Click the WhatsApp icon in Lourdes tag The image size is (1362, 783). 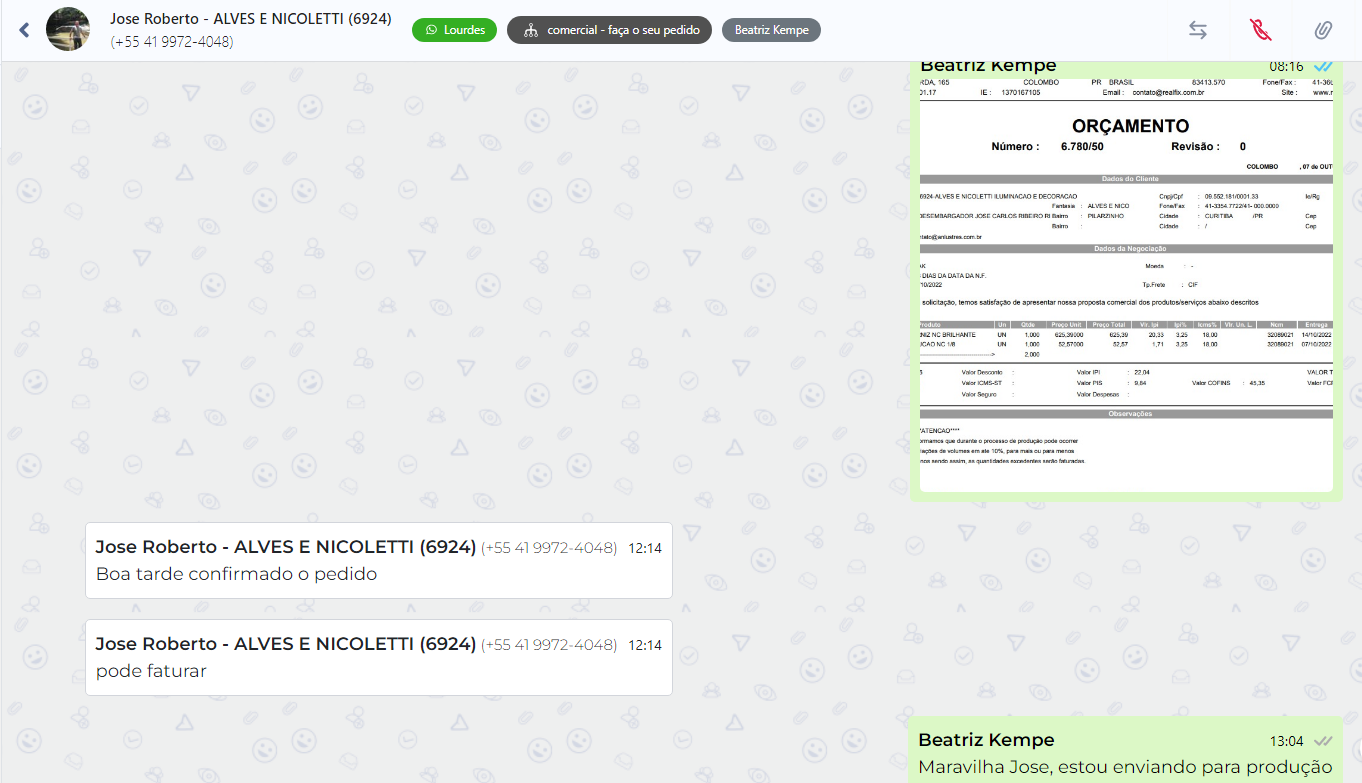(x=431, y=30)
